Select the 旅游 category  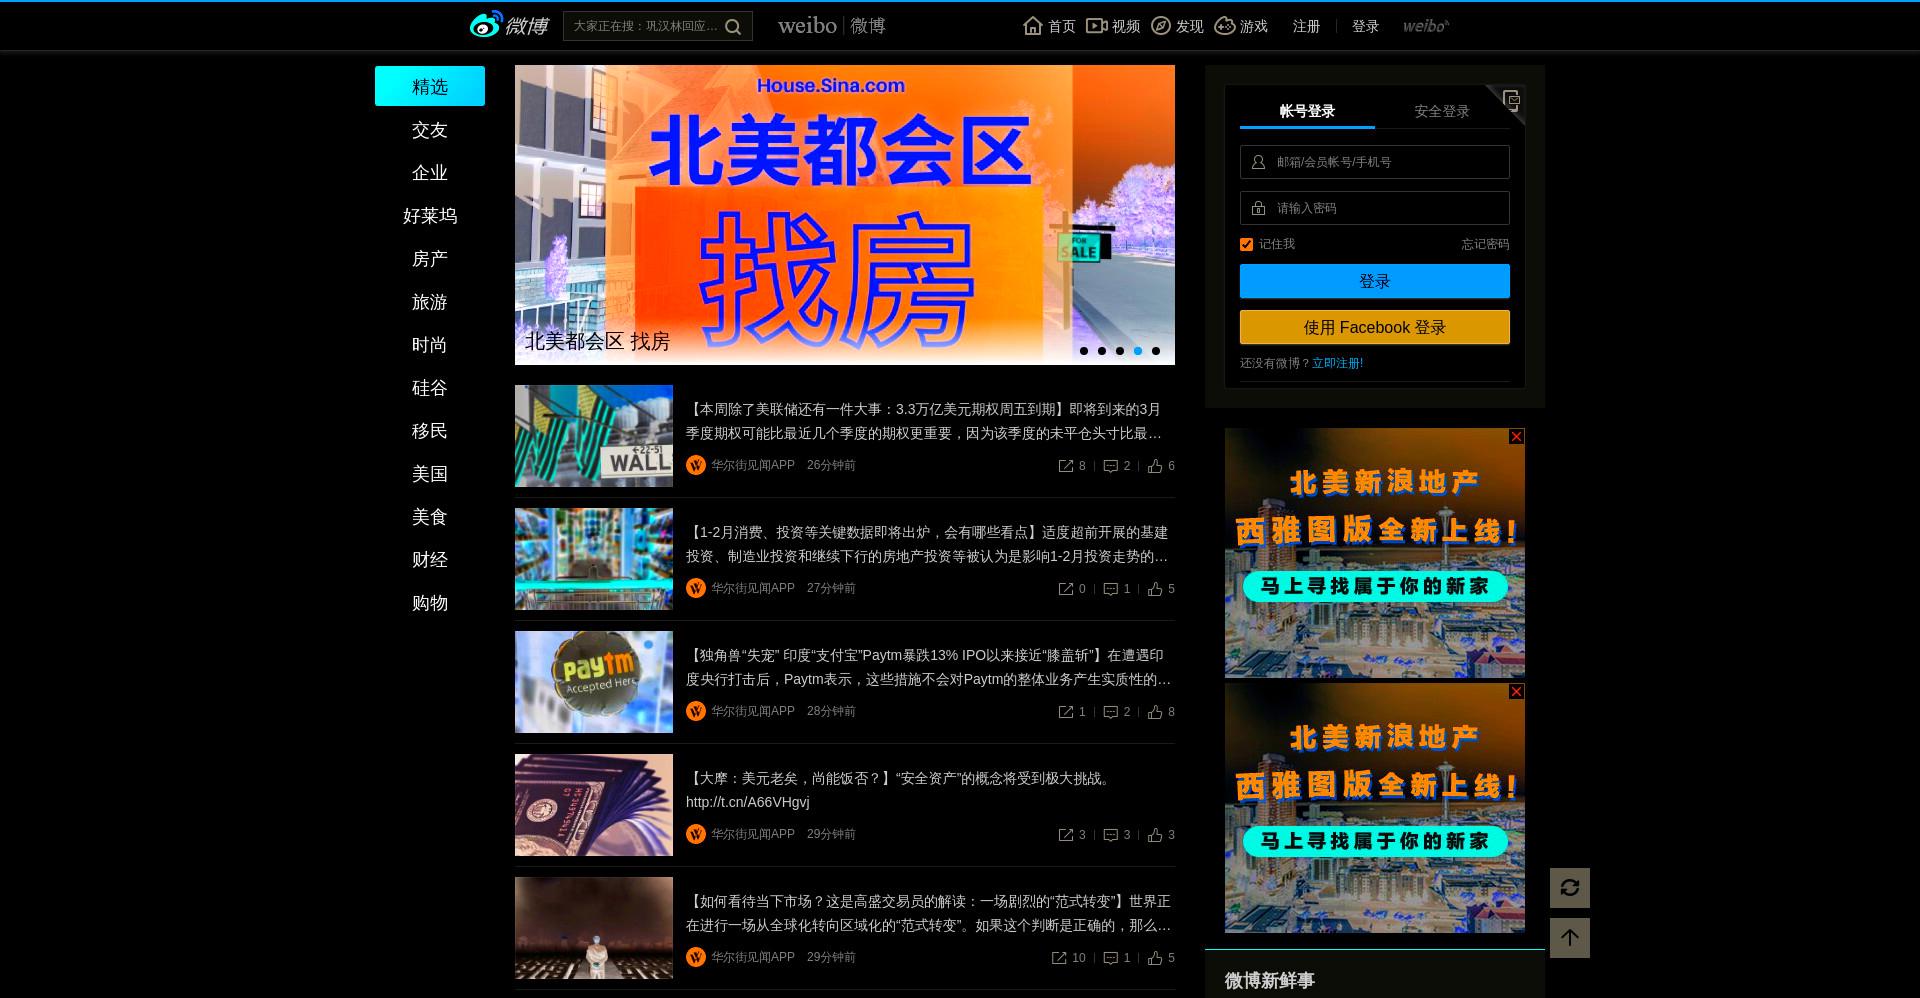click(430, 302)
